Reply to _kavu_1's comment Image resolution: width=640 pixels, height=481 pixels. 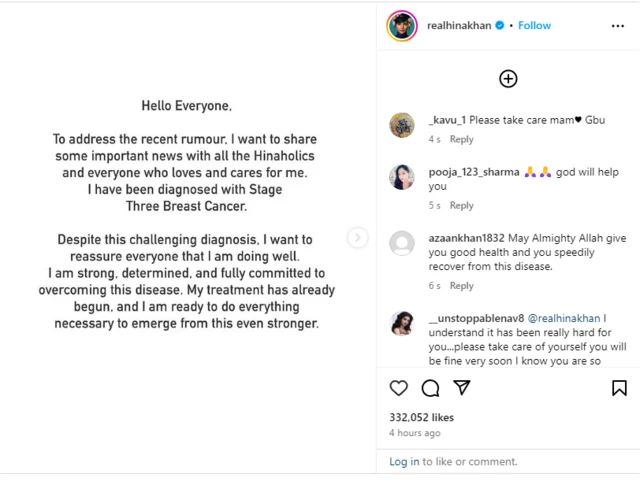pyautogui.click(x=461, y=140)
